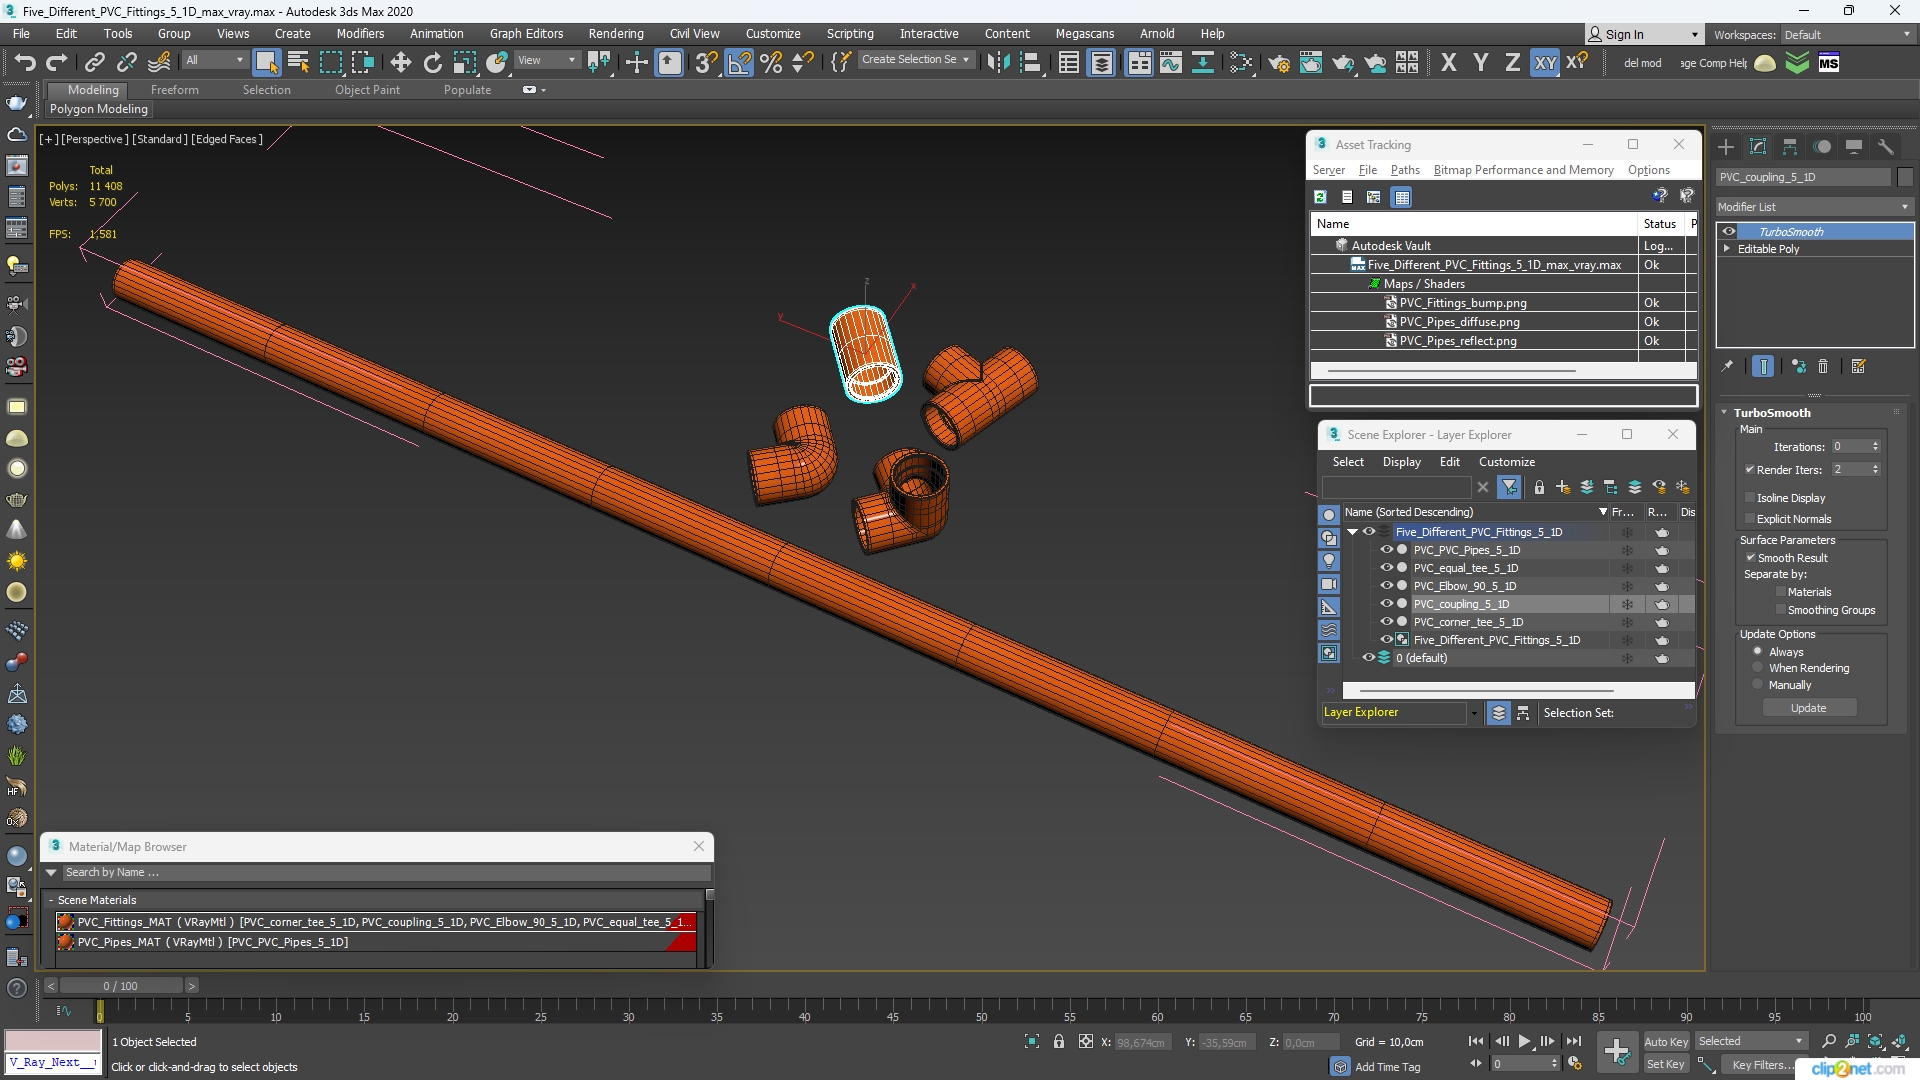Collapse the Scene Materials group
This screenshot has width=1920, height=1080.
(x=51, y=900)
